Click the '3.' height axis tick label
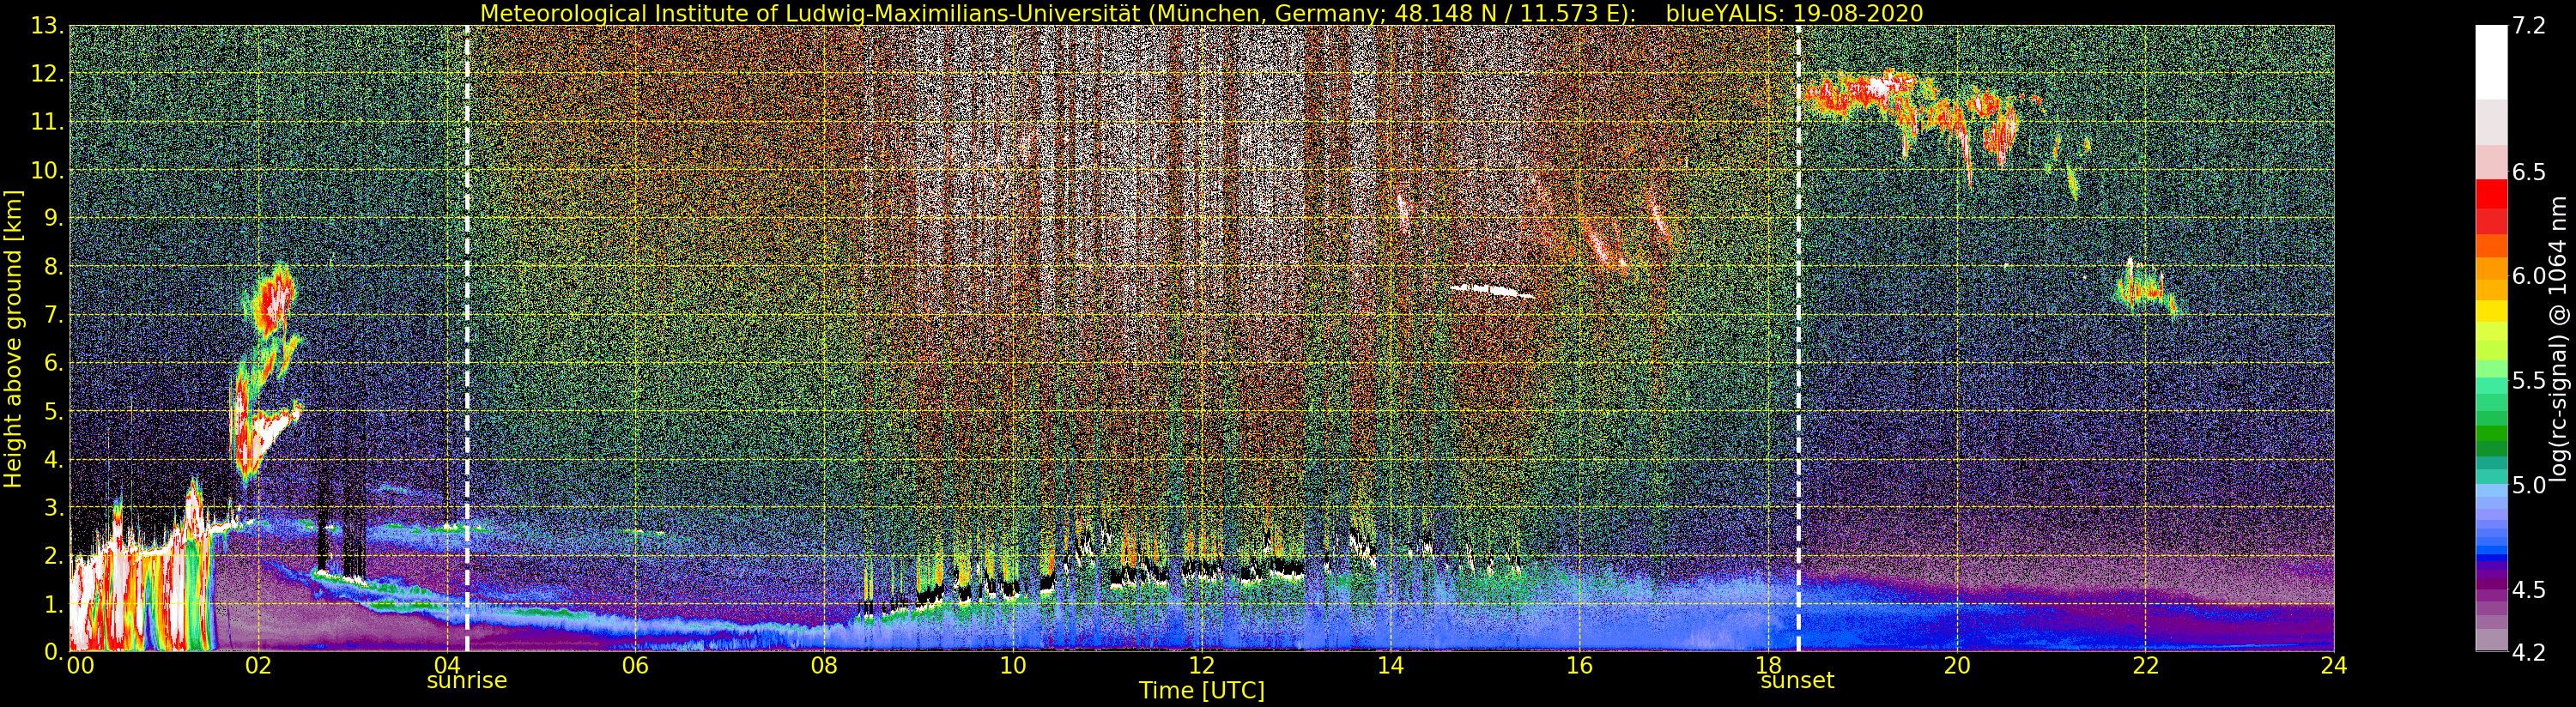2576x707 pixels. point(54,508)
